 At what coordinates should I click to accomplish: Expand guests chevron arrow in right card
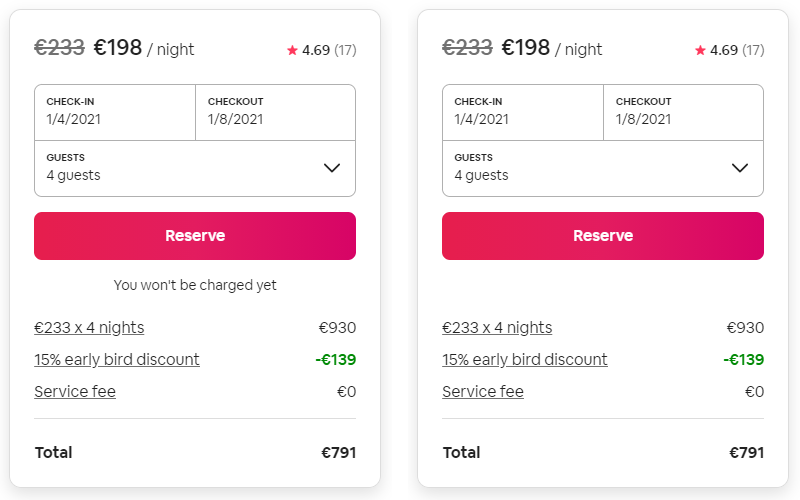tap(741, 167)
